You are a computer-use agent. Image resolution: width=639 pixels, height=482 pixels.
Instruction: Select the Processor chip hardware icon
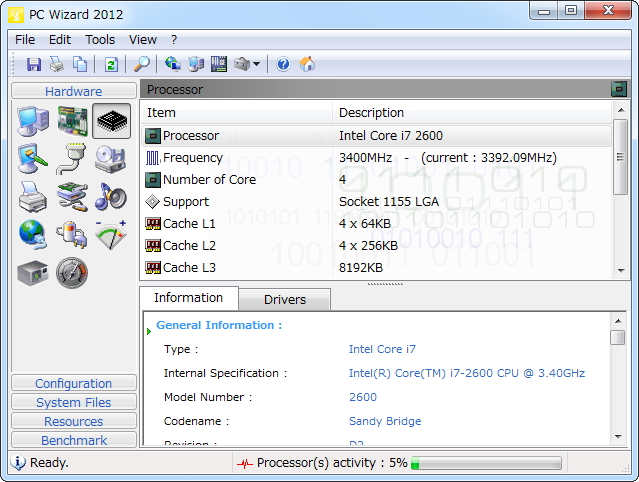click(112, 121)
